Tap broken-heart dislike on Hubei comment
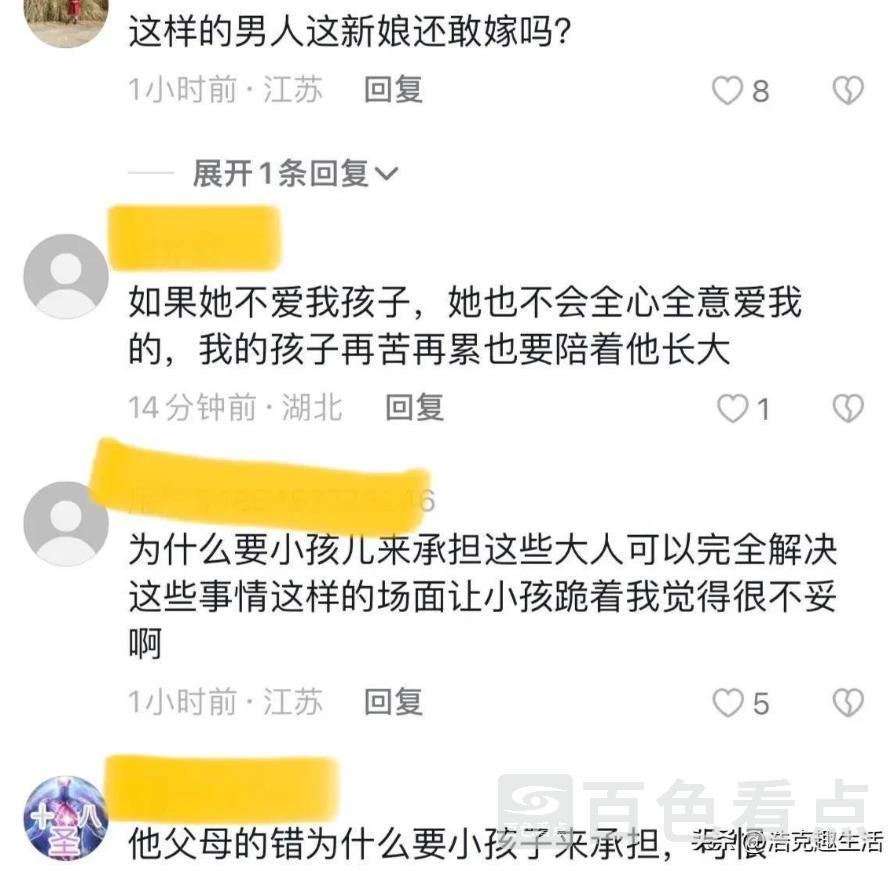Image resolution: width=893 pixels, height=871 pixels. click(848, 408)
